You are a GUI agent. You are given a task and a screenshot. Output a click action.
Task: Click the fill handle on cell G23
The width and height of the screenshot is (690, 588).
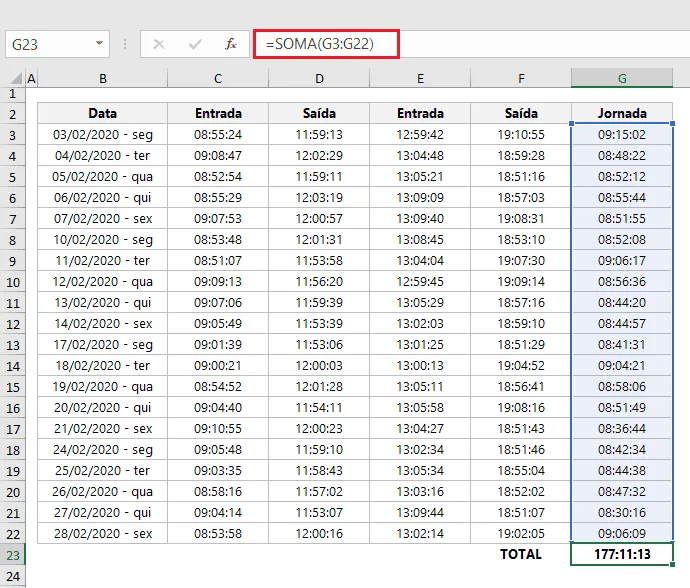tap(673, 565)
